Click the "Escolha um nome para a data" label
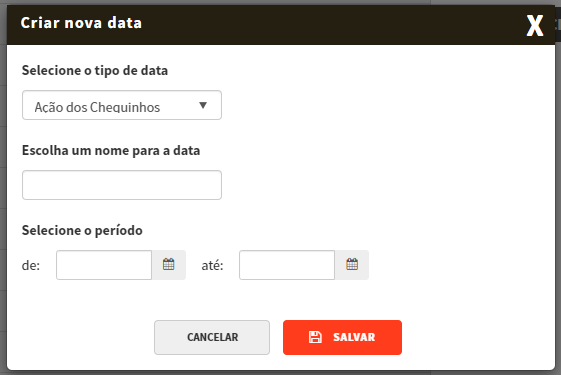 pos(111,151)
